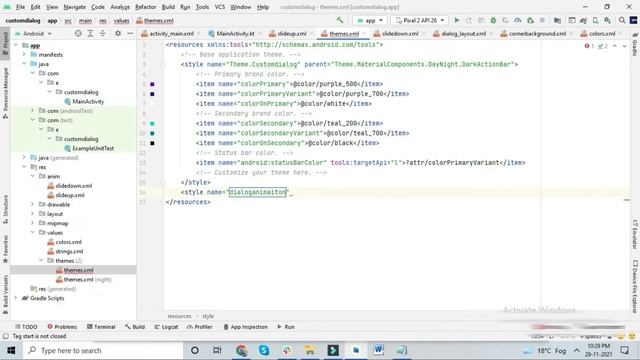This screenshot has height=360, width=640.
Task: Open the app run configuration dropdown
Action: [x=370, y=20]
